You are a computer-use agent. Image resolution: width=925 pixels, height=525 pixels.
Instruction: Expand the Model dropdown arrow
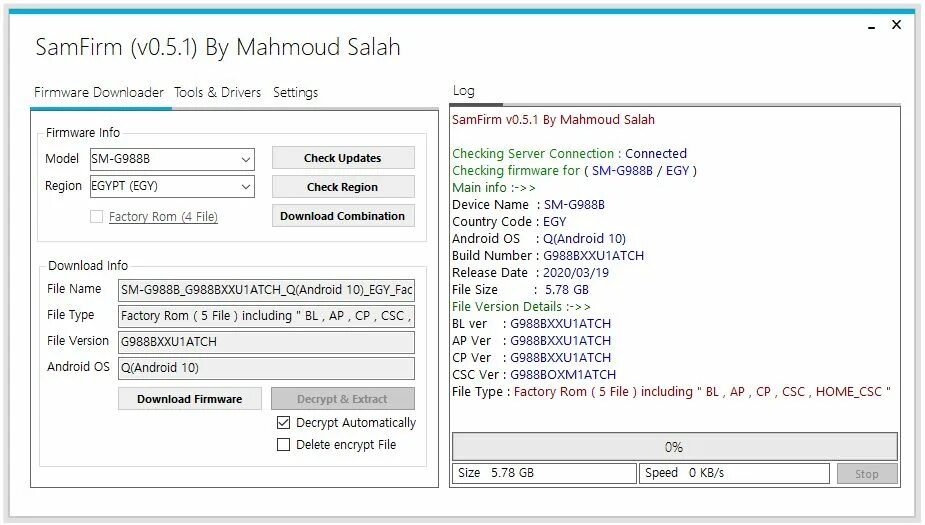pyautogui.click(x=246, y=159)
